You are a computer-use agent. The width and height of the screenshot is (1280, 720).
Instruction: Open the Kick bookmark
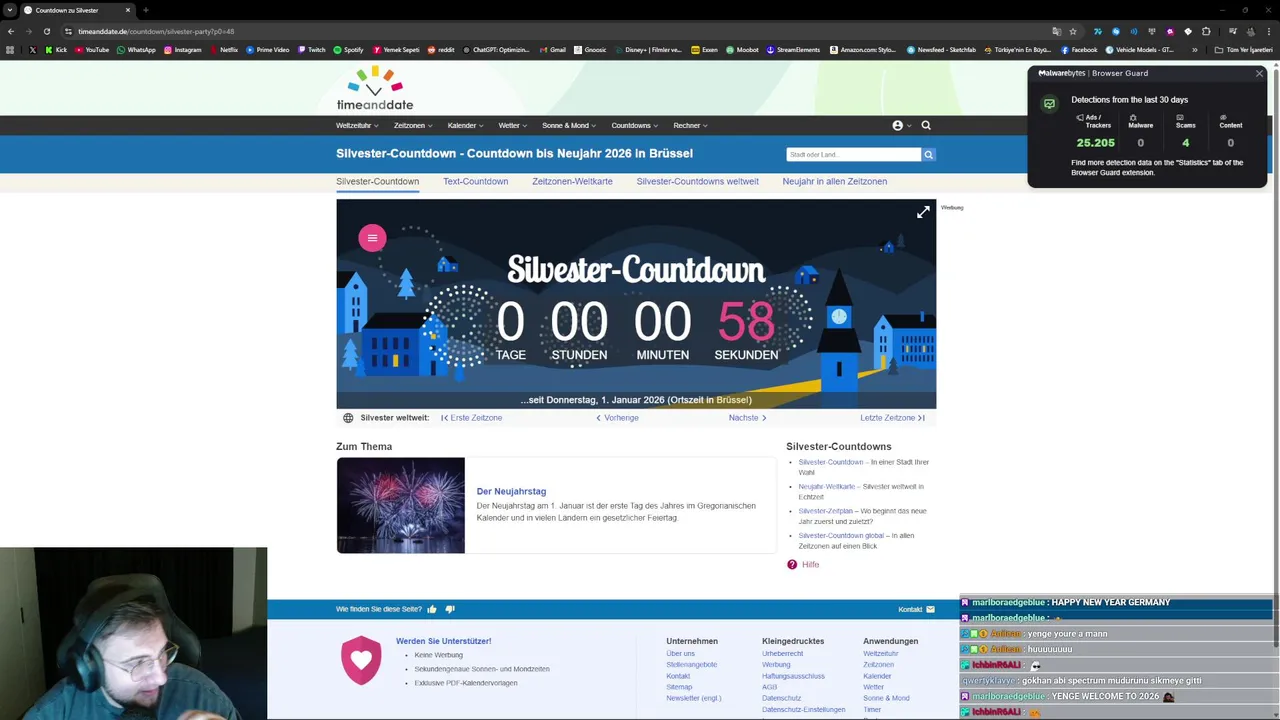click(56, 49)
